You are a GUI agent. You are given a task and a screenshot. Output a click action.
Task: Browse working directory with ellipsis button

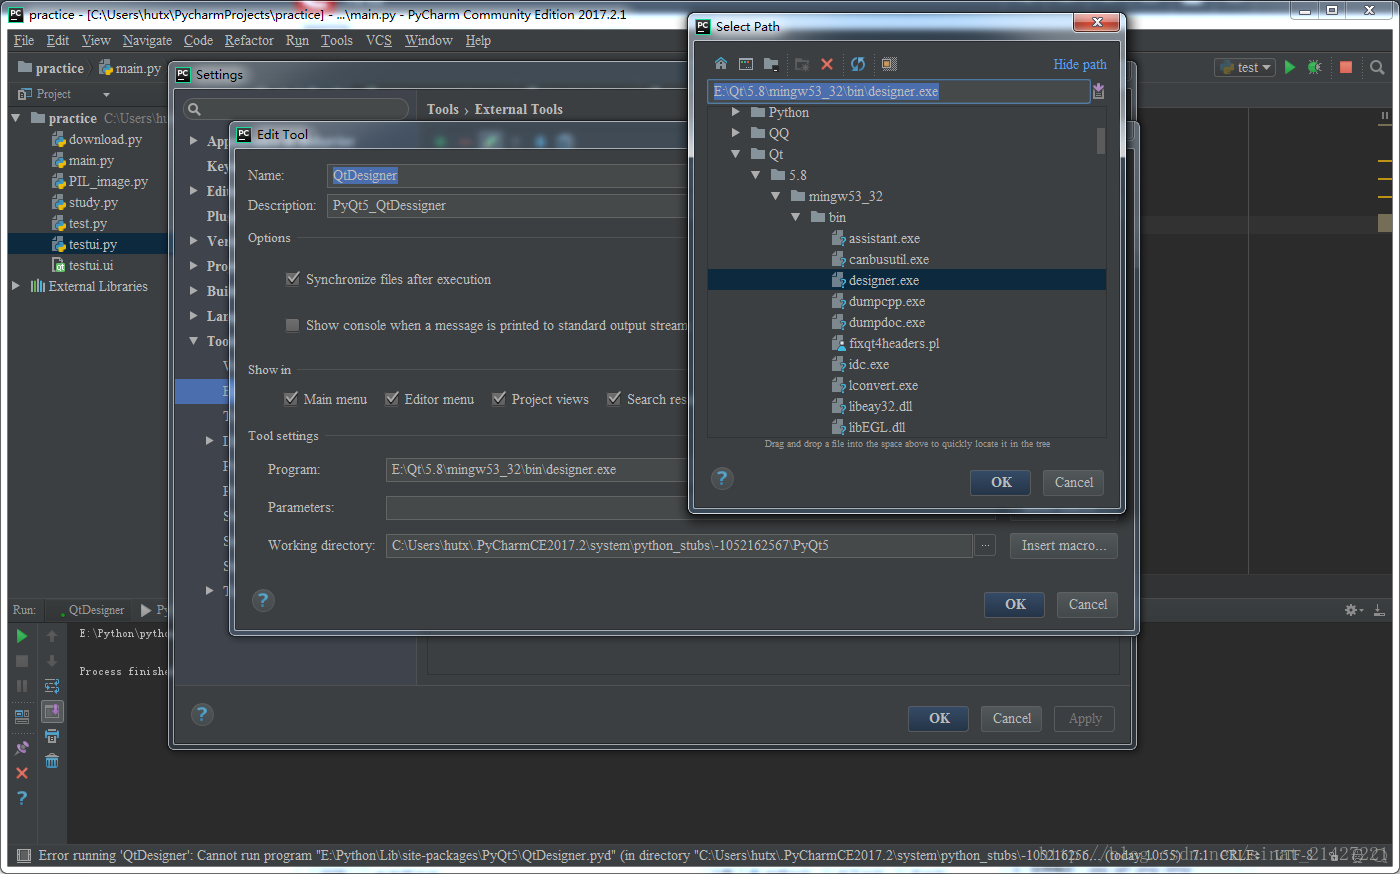[986, 545]
